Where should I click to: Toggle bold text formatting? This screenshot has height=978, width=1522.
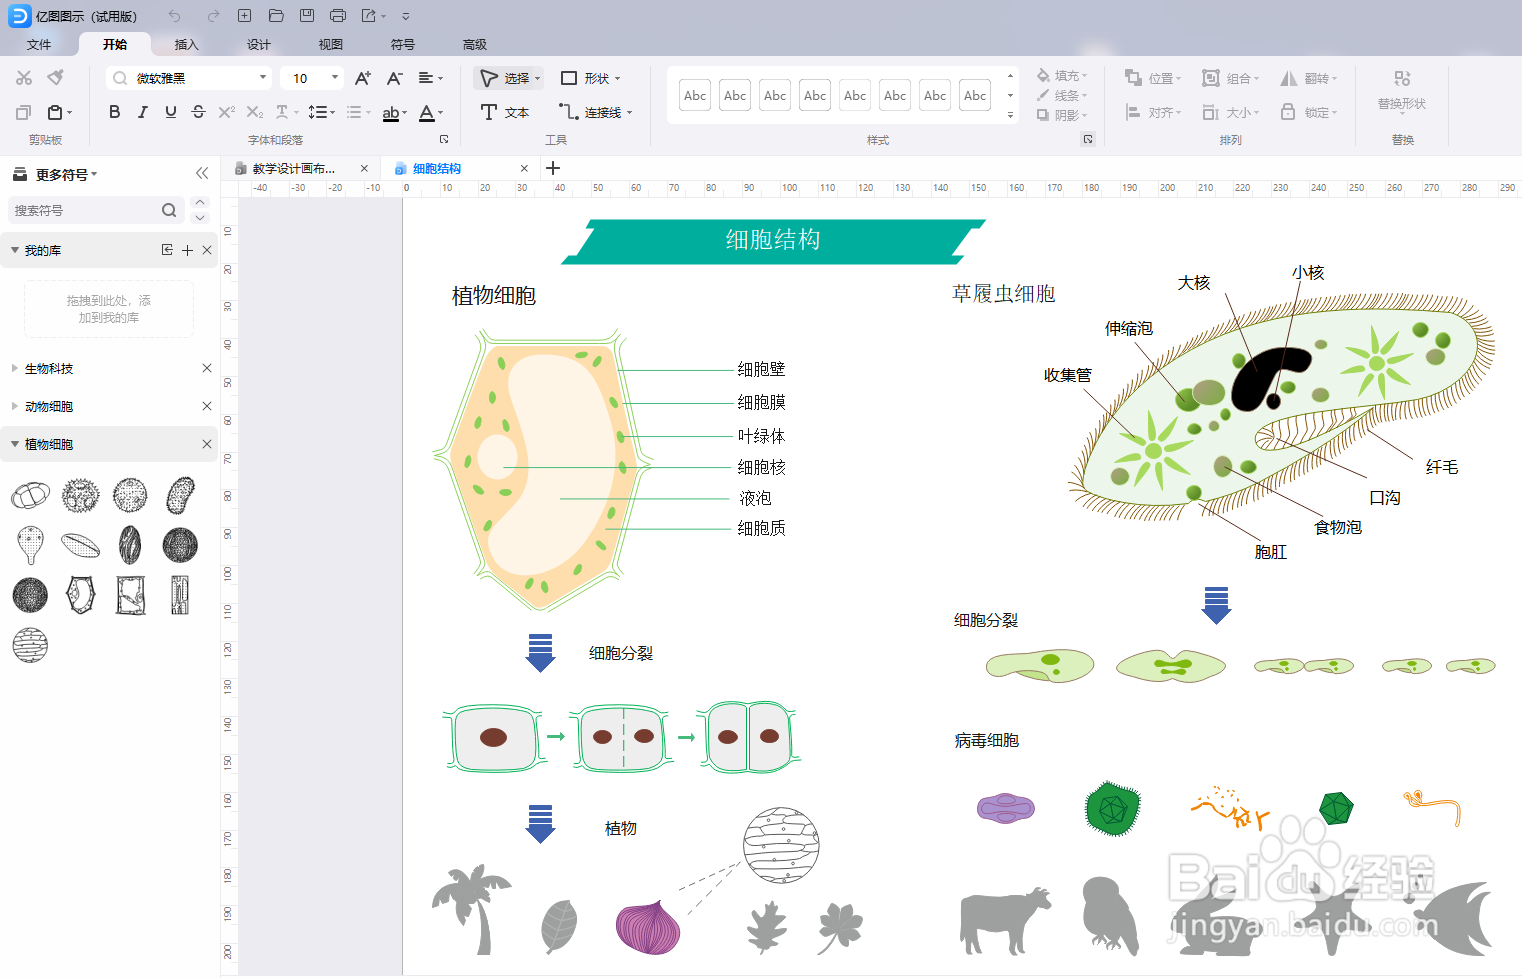113,112
